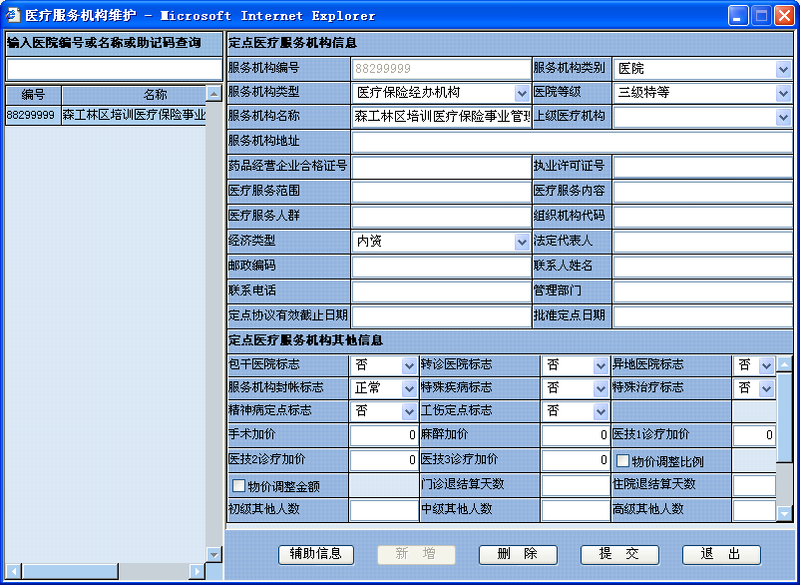Click the hospital list scroll-up arrow
This screenshot has width=800, height=585.
pos(214,93)
